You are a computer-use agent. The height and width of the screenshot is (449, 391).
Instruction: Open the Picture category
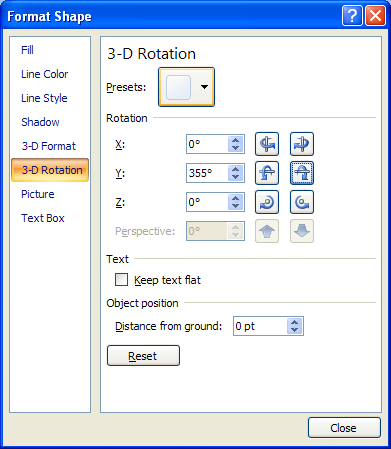50,194
